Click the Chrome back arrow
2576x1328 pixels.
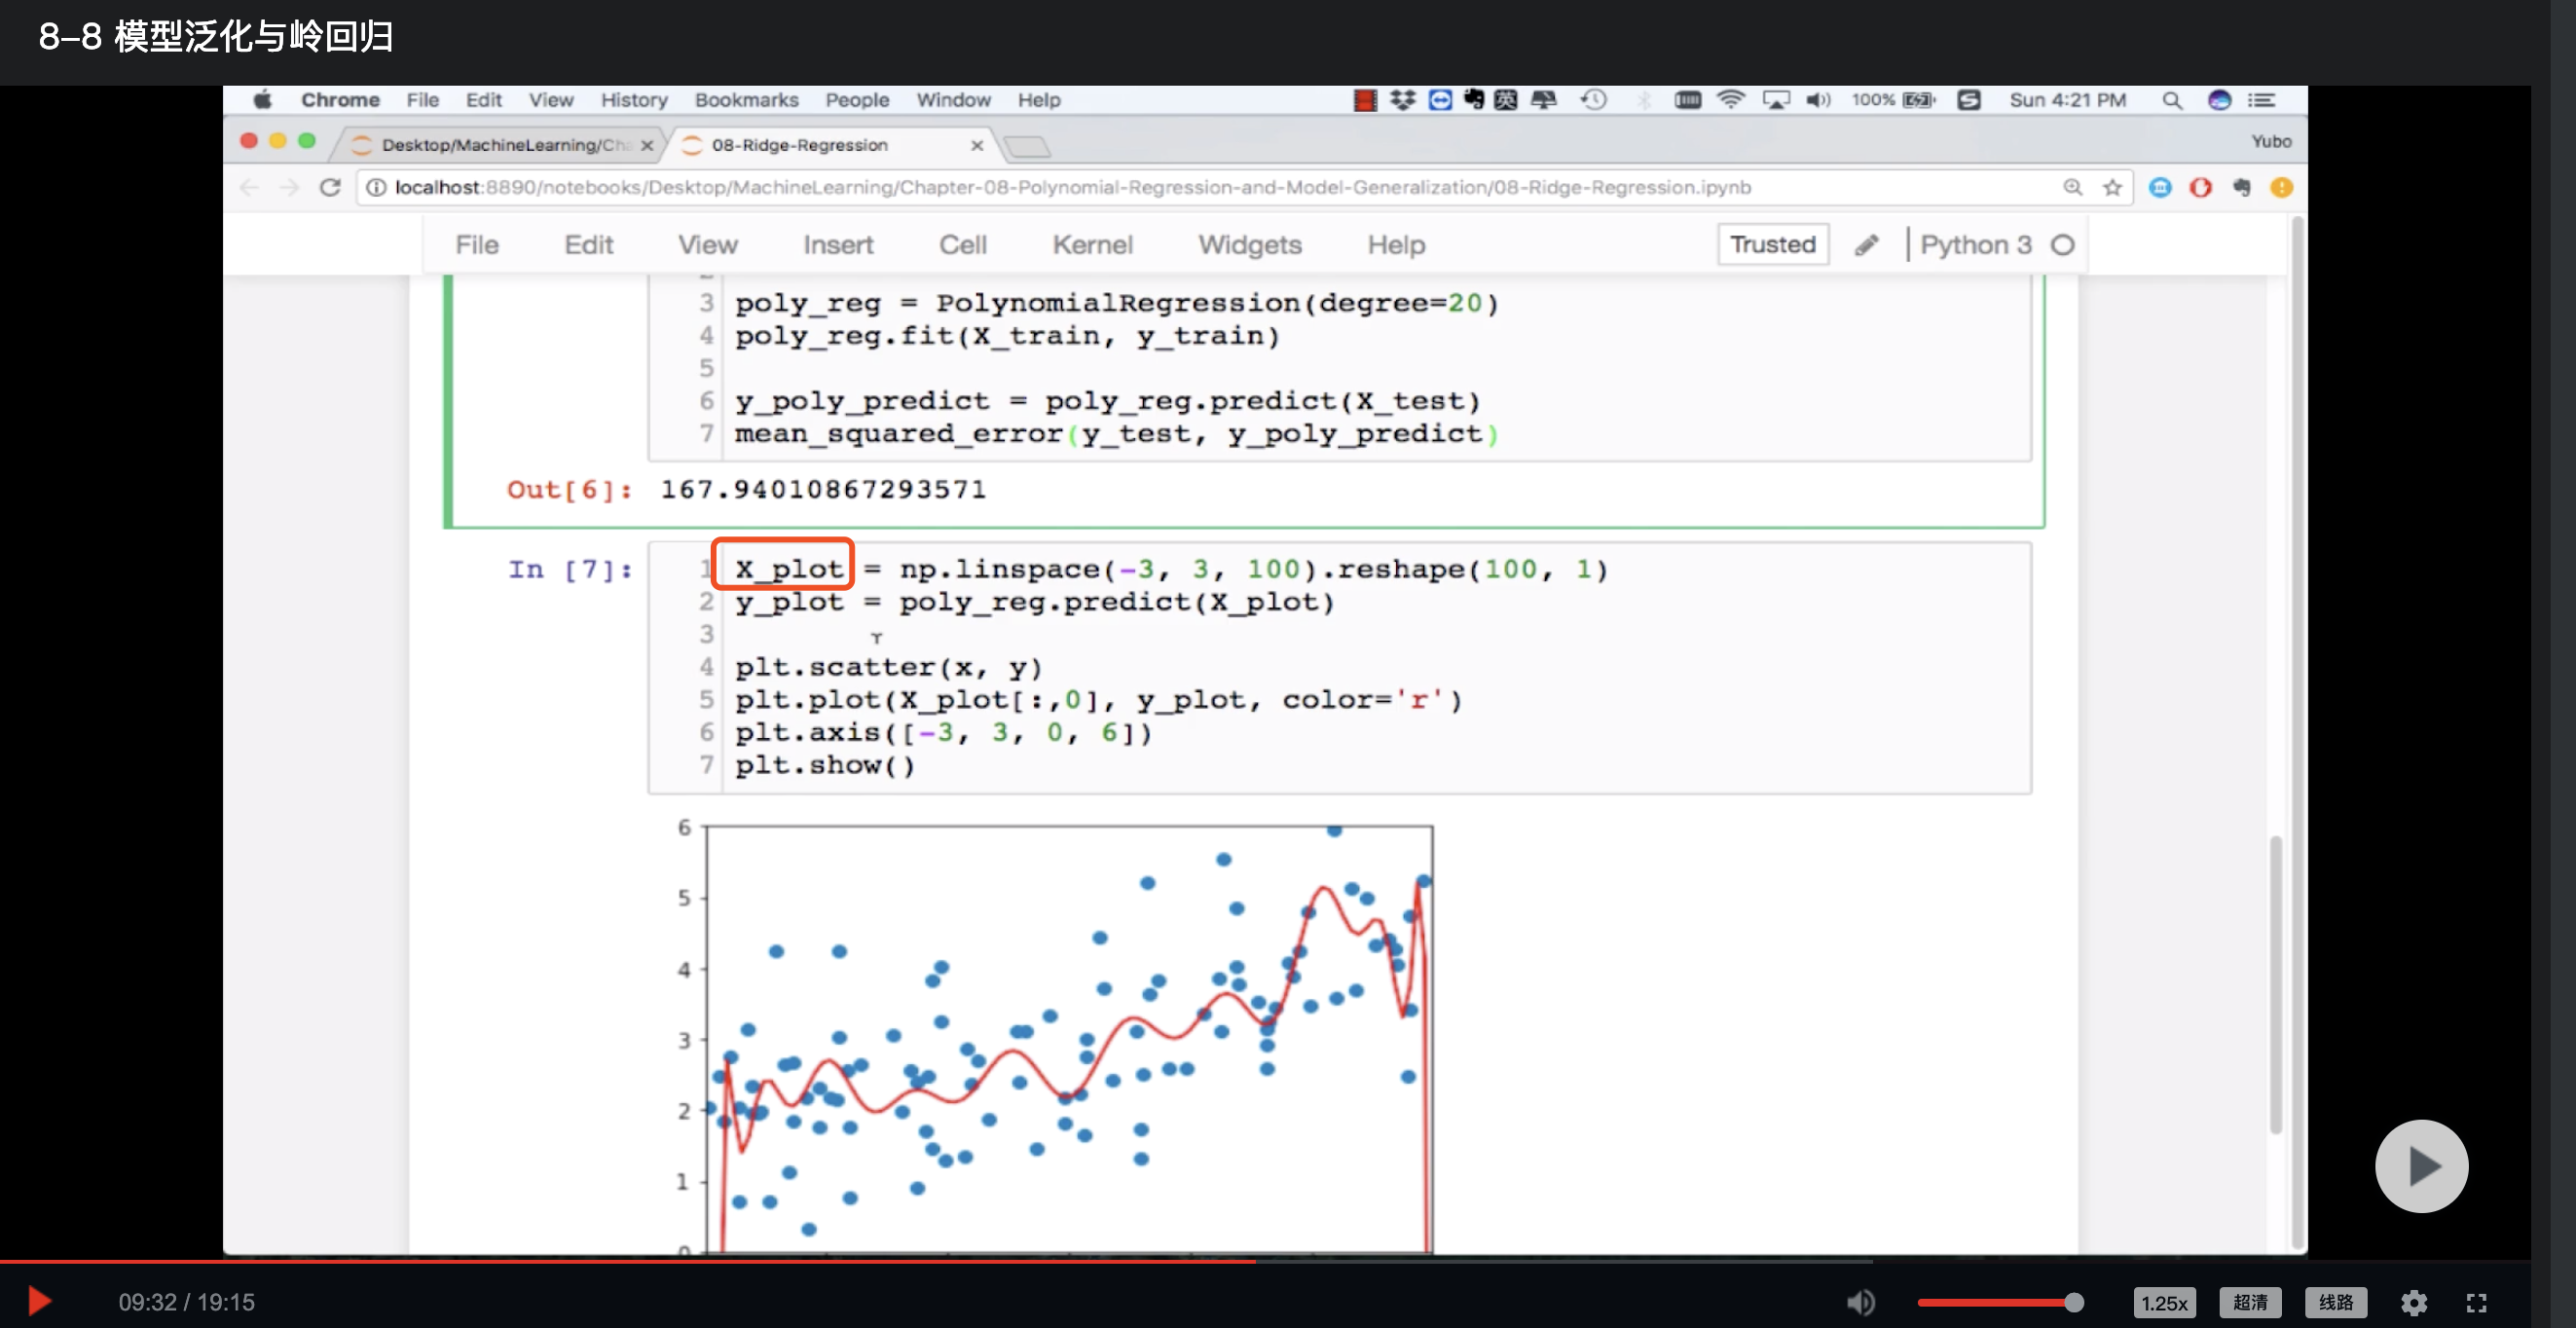249,187
